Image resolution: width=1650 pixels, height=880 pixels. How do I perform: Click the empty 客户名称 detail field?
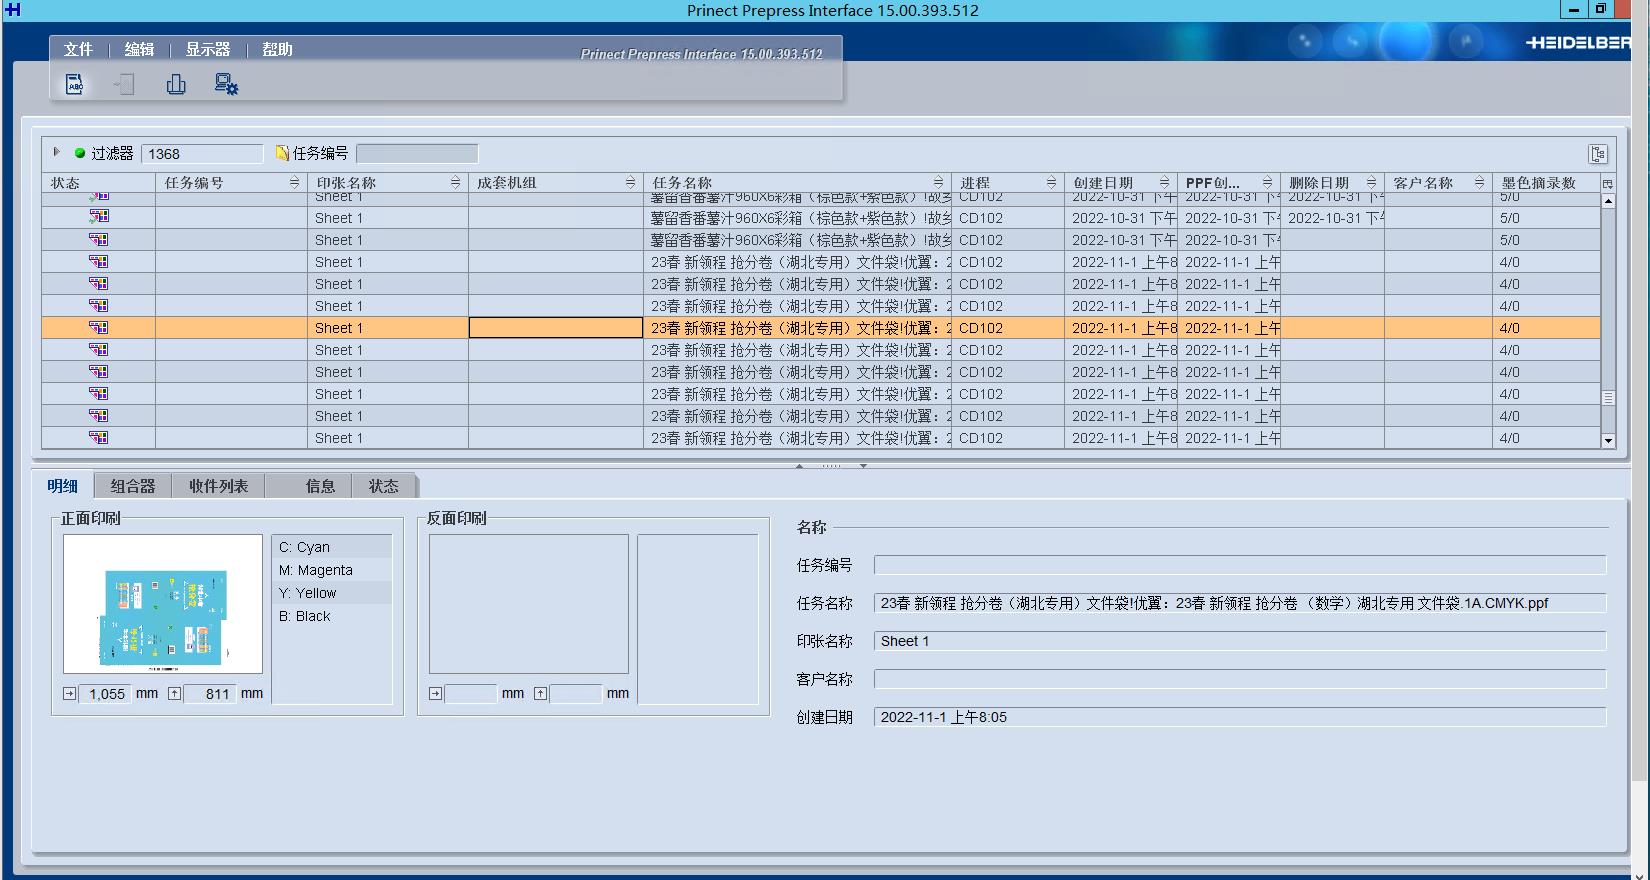[x=1240, y=679]
